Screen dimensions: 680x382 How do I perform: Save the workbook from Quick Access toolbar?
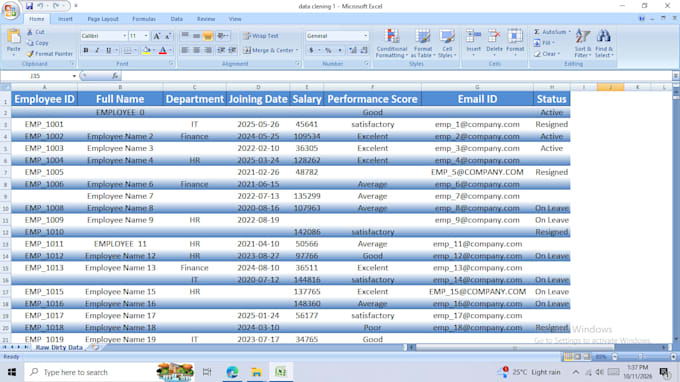29,6
